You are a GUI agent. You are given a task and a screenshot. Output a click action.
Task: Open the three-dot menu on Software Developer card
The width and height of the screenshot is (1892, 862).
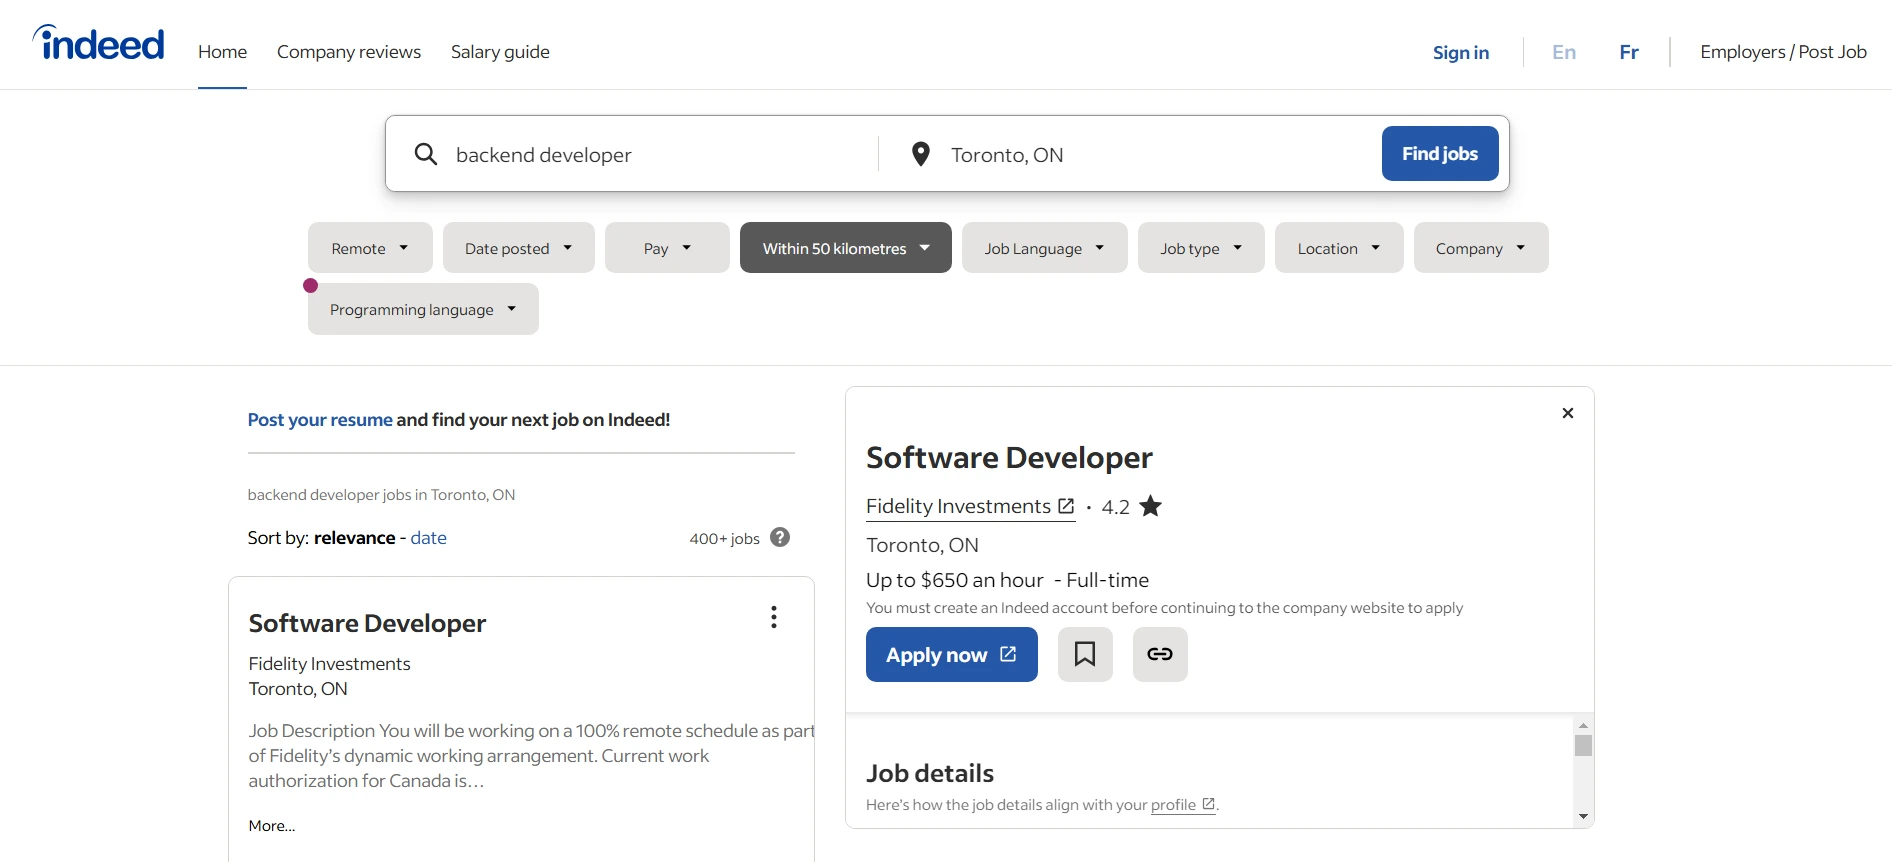tap(774, 617)
